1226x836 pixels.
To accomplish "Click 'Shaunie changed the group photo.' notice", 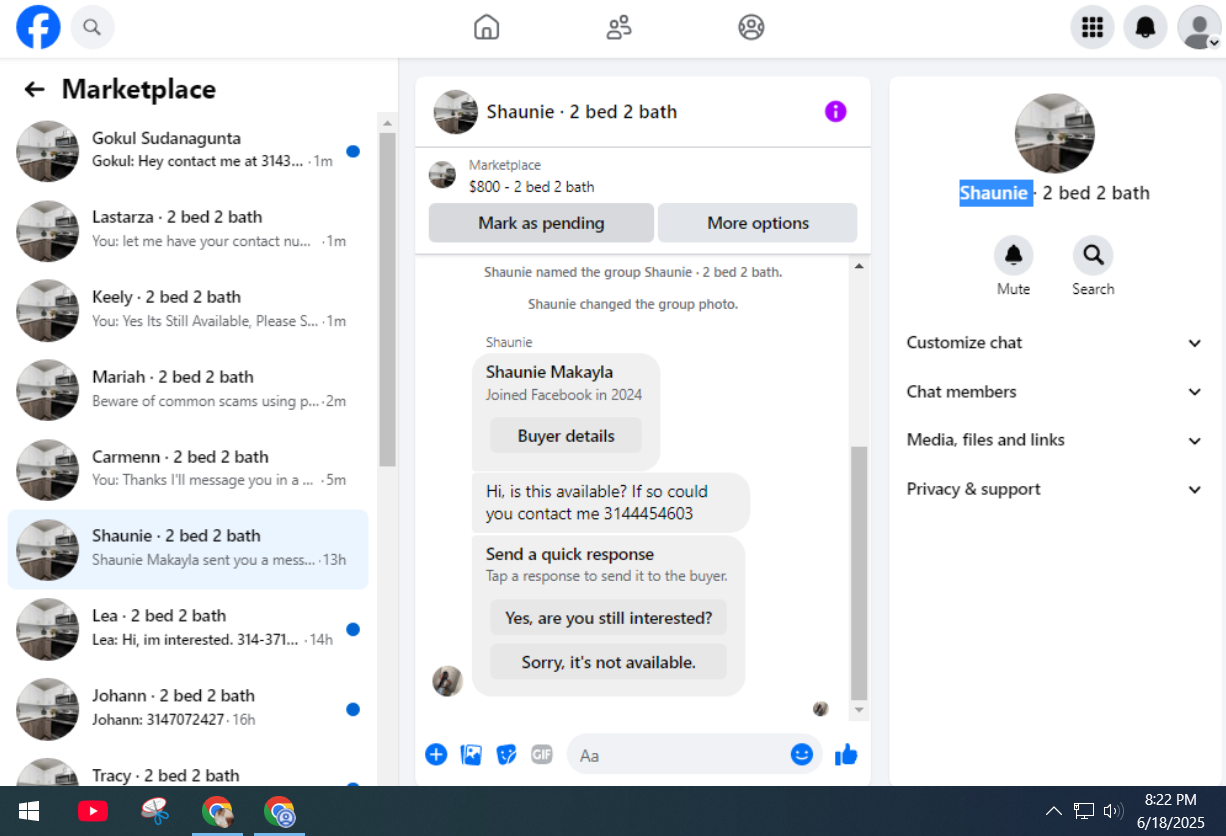I will (633, 304).
